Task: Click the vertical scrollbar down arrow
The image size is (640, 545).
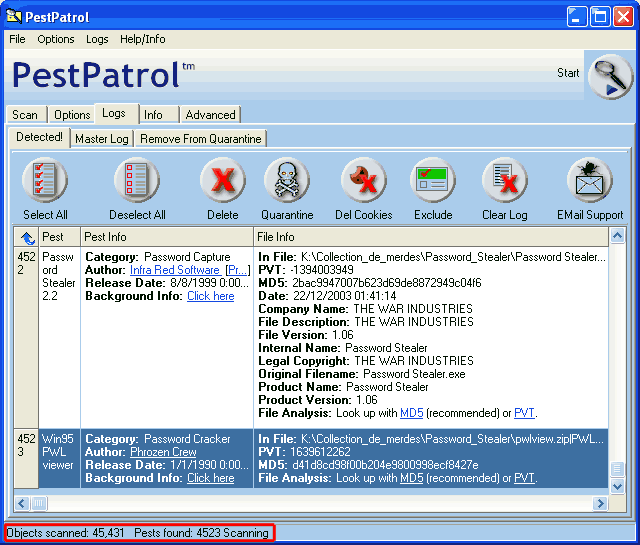Action: coord(617,486)
